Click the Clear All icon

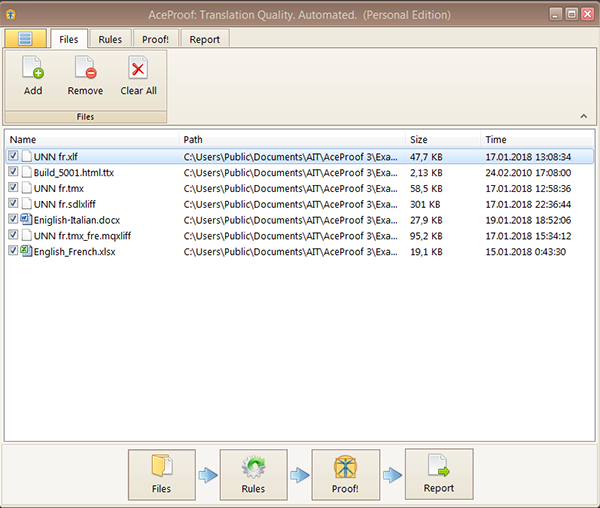pyautogui.click(x=138, y=67)
